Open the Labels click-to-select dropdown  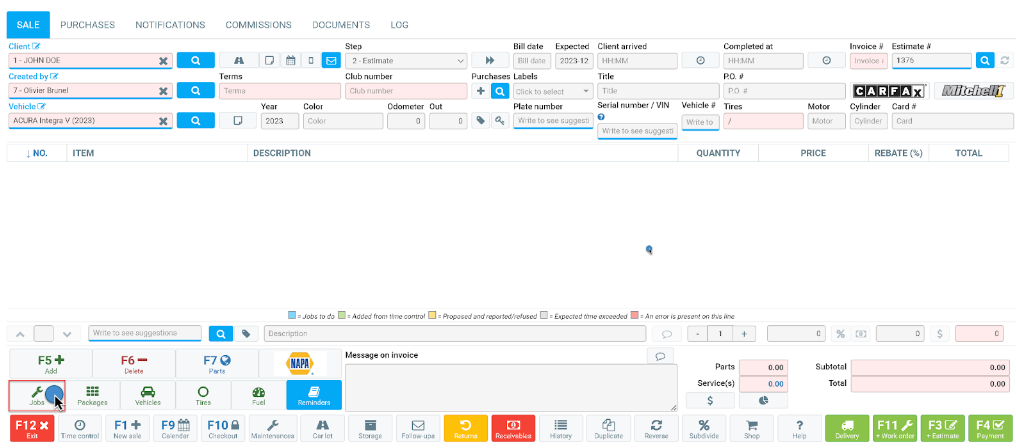(553, 91)
